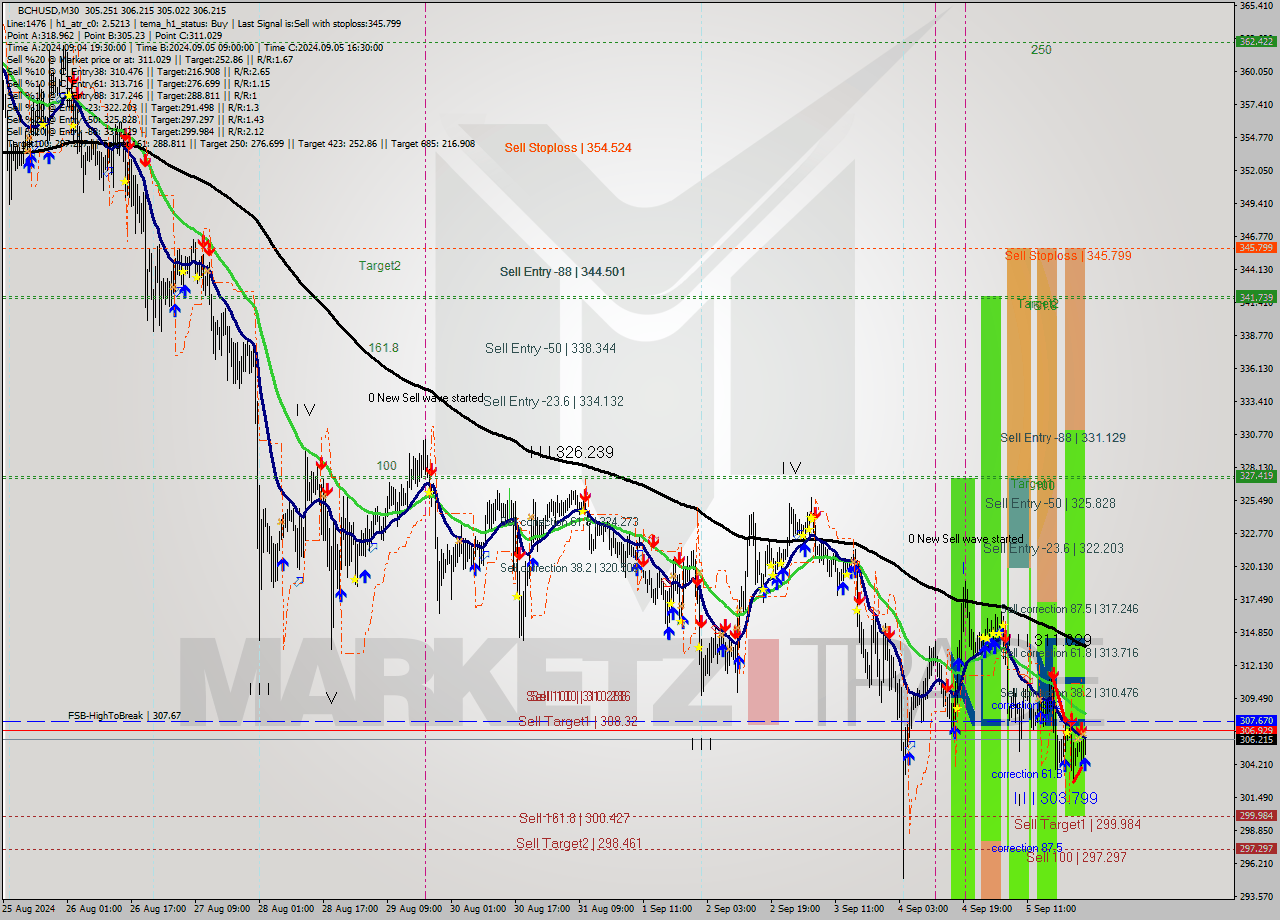This screenshot has height=920, width=1280.
Task: Select the 327.419 green price tag on axis
Action: (x=1255, y=476)
